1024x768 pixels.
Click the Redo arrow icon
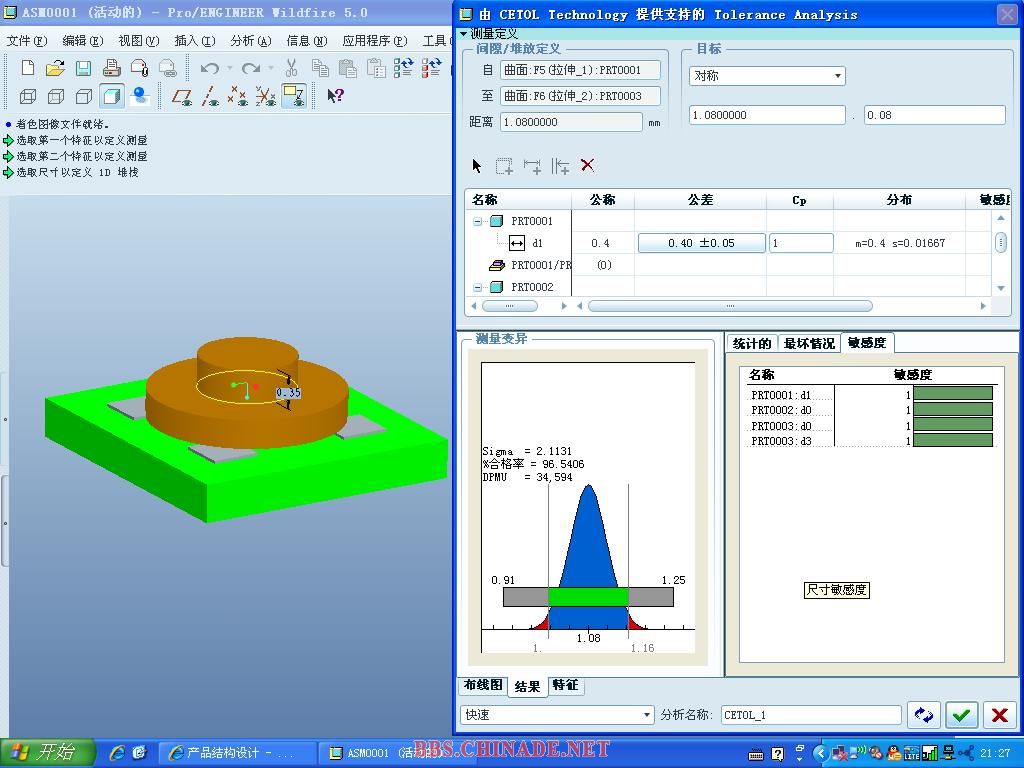point(250,68)
